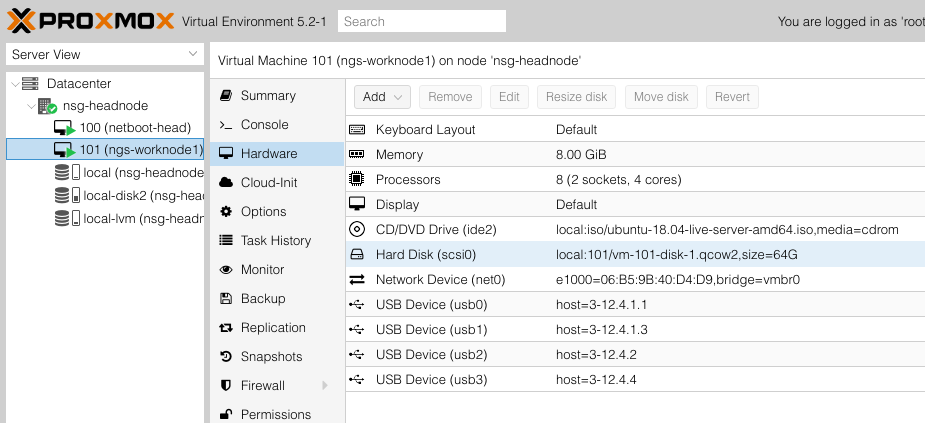The width and height of the screenshot is (925, 423).
Task: Click the Proxmox logo icon
Action: (x=22, y=20)
